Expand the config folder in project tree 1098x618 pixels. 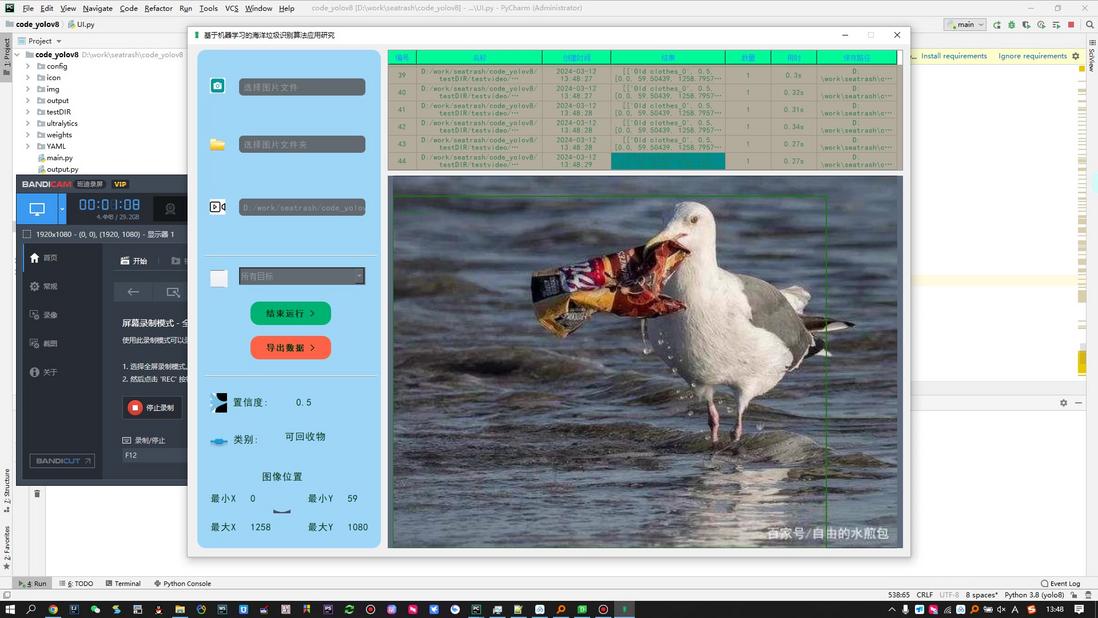click(28, 66)
